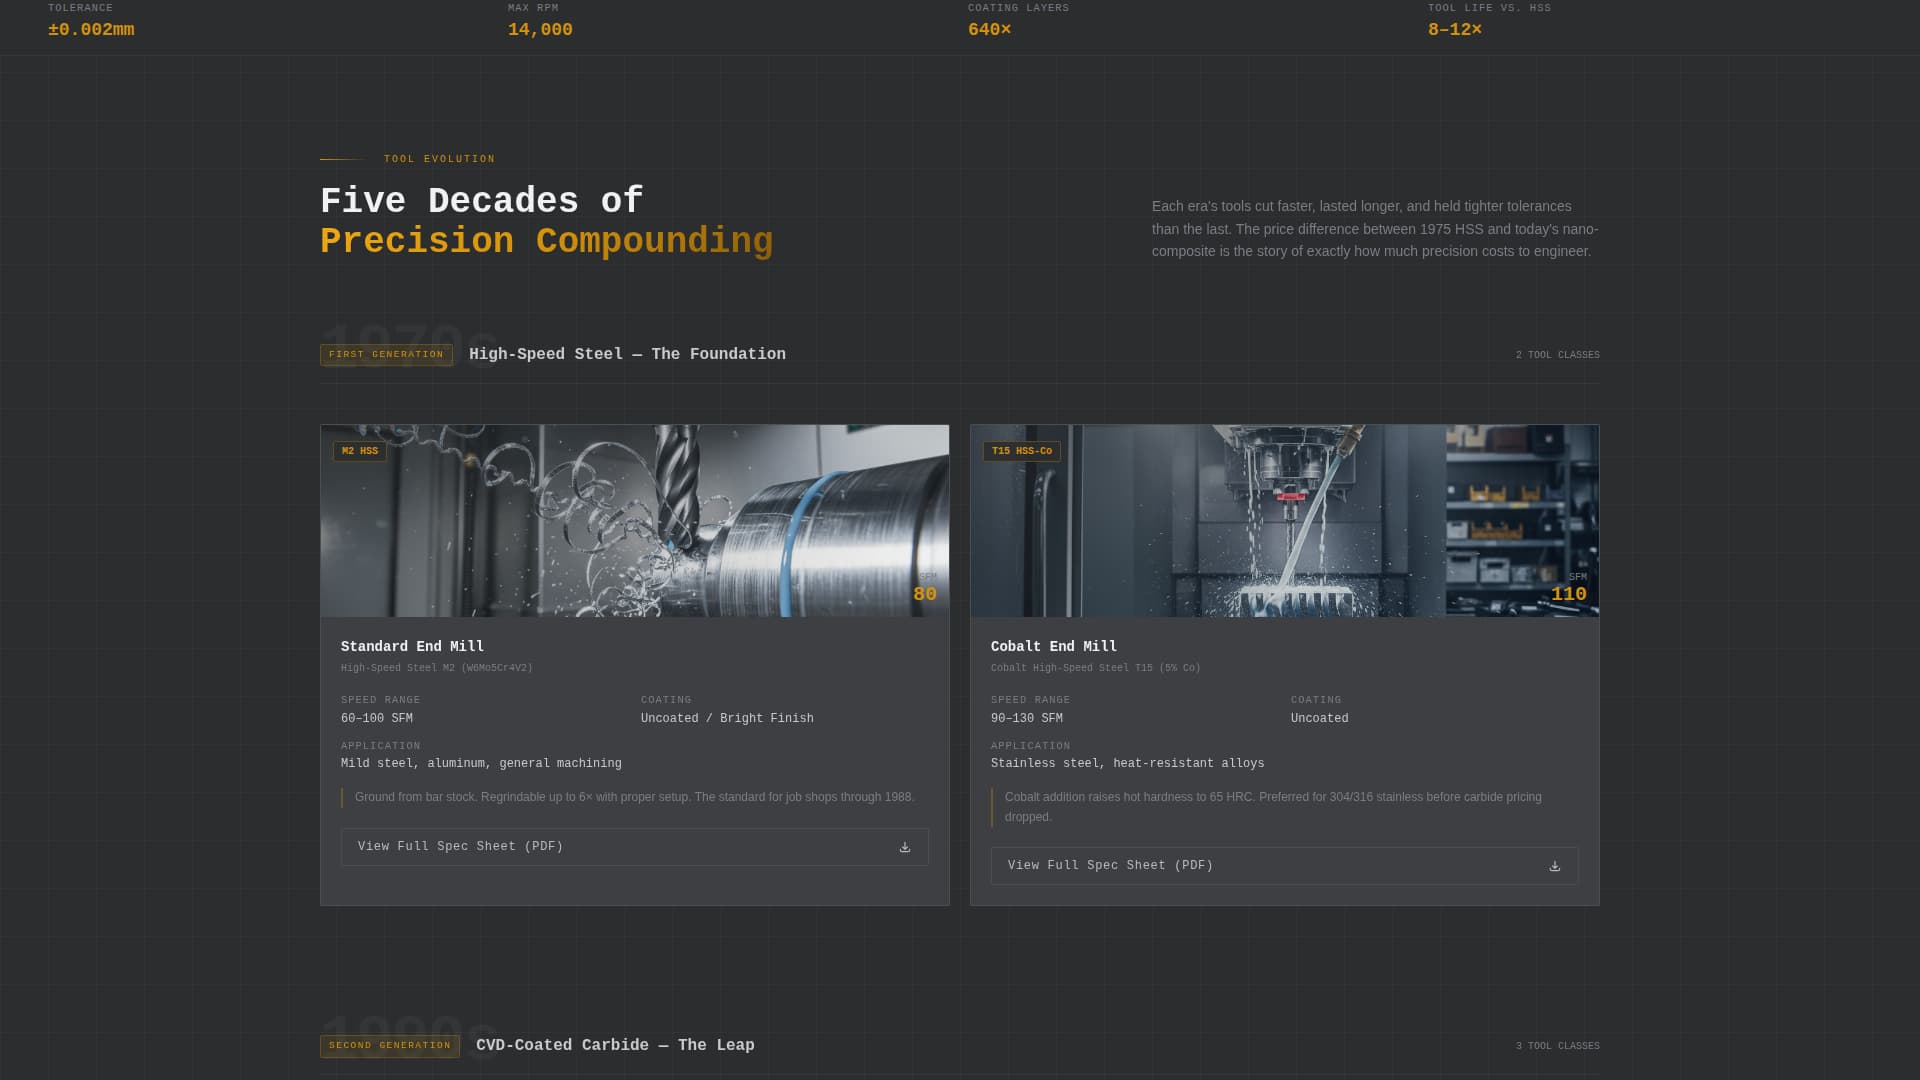Click the Cobalt End Mill machining photo
The image size is (1920, 1080).
click(1284, 520)
